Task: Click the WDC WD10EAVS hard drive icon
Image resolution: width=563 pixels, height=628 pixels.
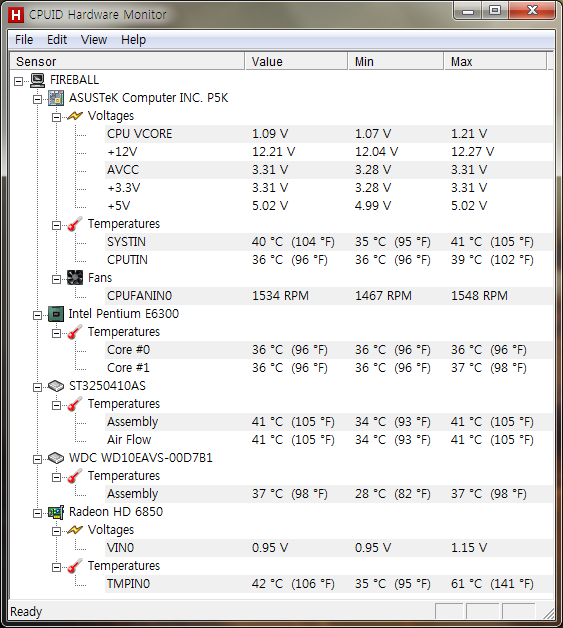Action: [56, 458]
